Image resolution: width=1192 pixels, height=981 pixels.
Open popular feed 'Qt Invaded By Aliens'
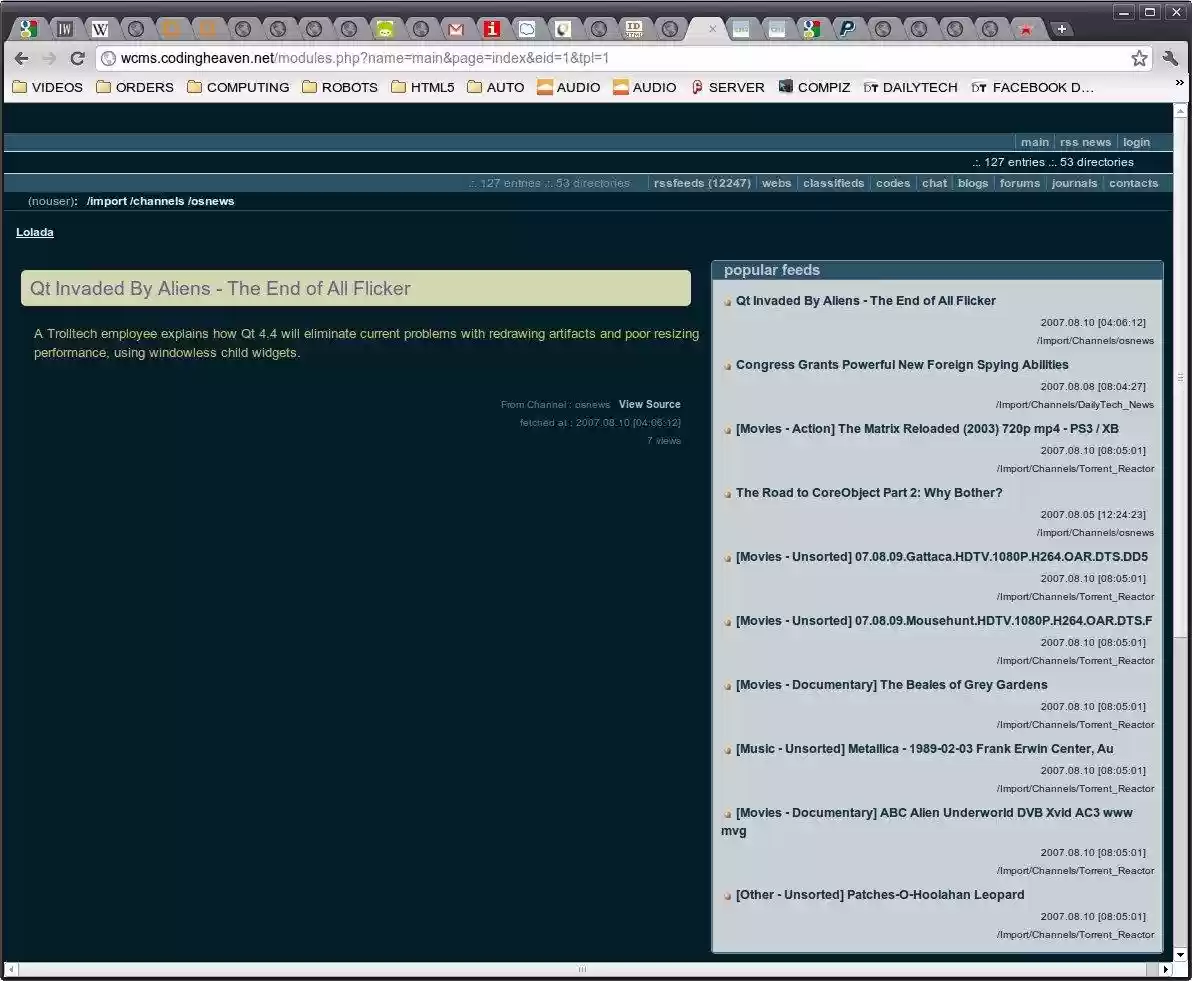(865, 301)
